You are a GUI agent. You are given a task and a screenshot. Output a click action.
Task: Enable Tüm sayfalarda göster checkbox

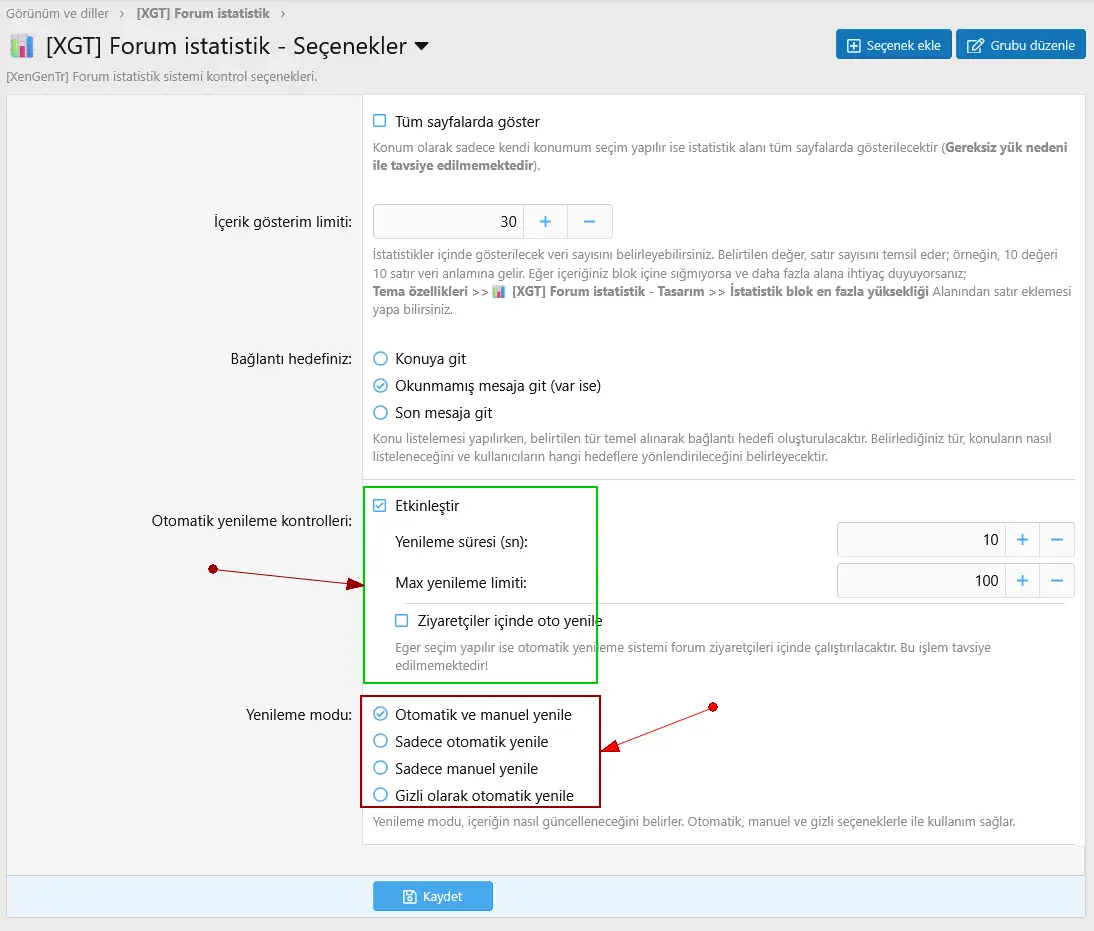[380, 121]
